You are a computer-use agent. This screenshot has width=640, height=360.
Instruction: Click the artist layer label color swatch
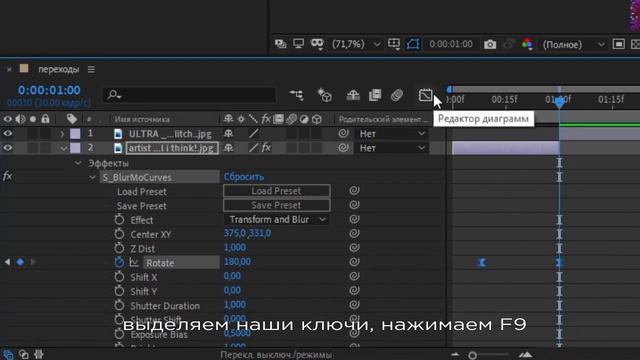point(75,148)
